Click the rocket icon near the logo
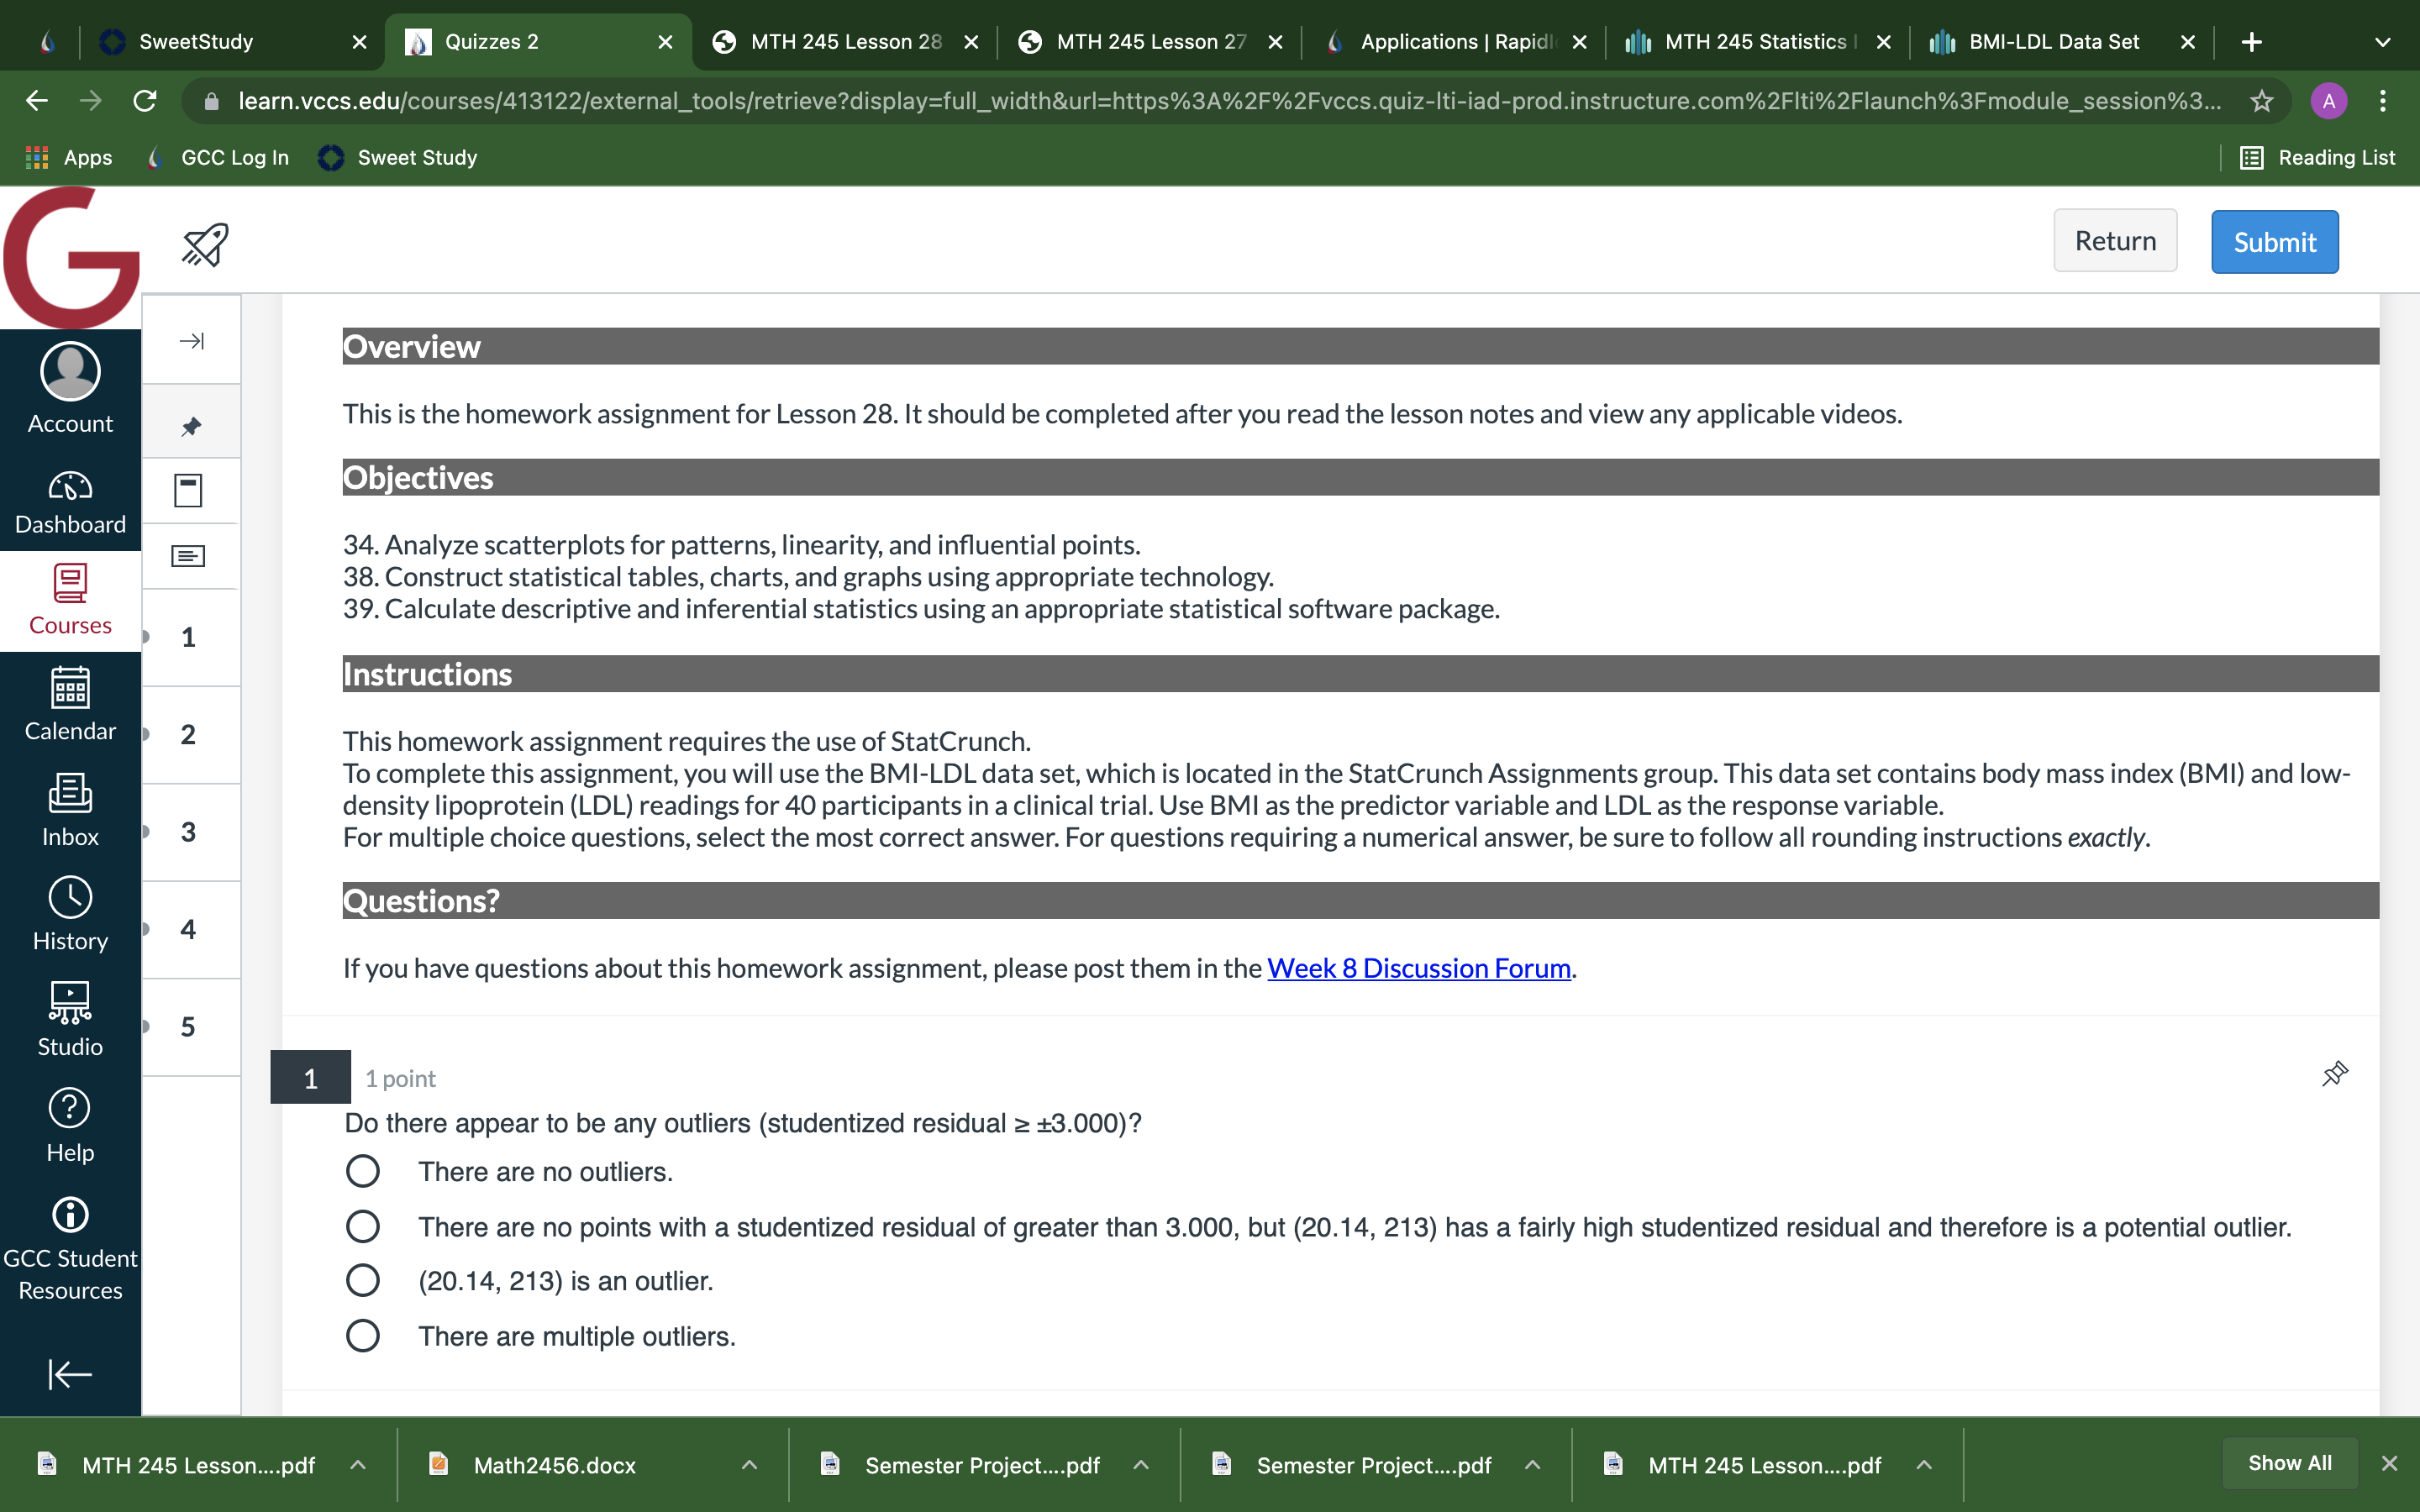 pos(205,244)
